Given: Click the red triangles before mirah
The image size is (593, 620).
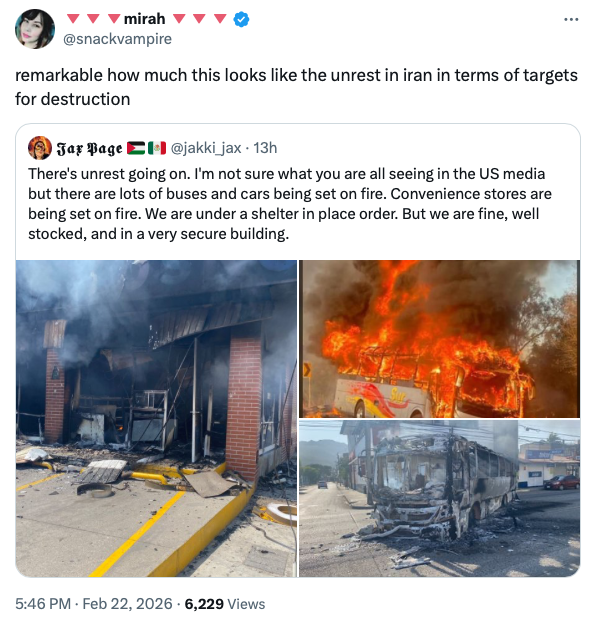Looking at the screenshot, I should 93,19.
